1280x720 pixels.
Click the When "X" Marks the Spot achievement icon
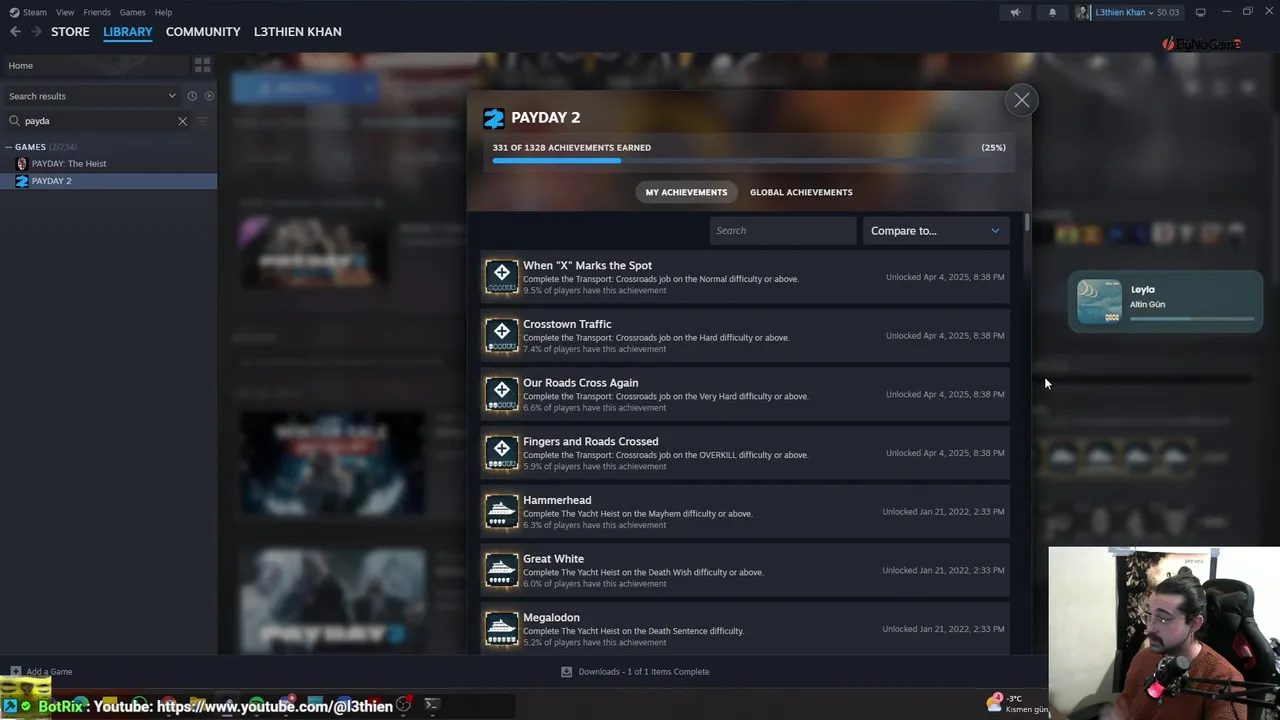coord(501,277)
